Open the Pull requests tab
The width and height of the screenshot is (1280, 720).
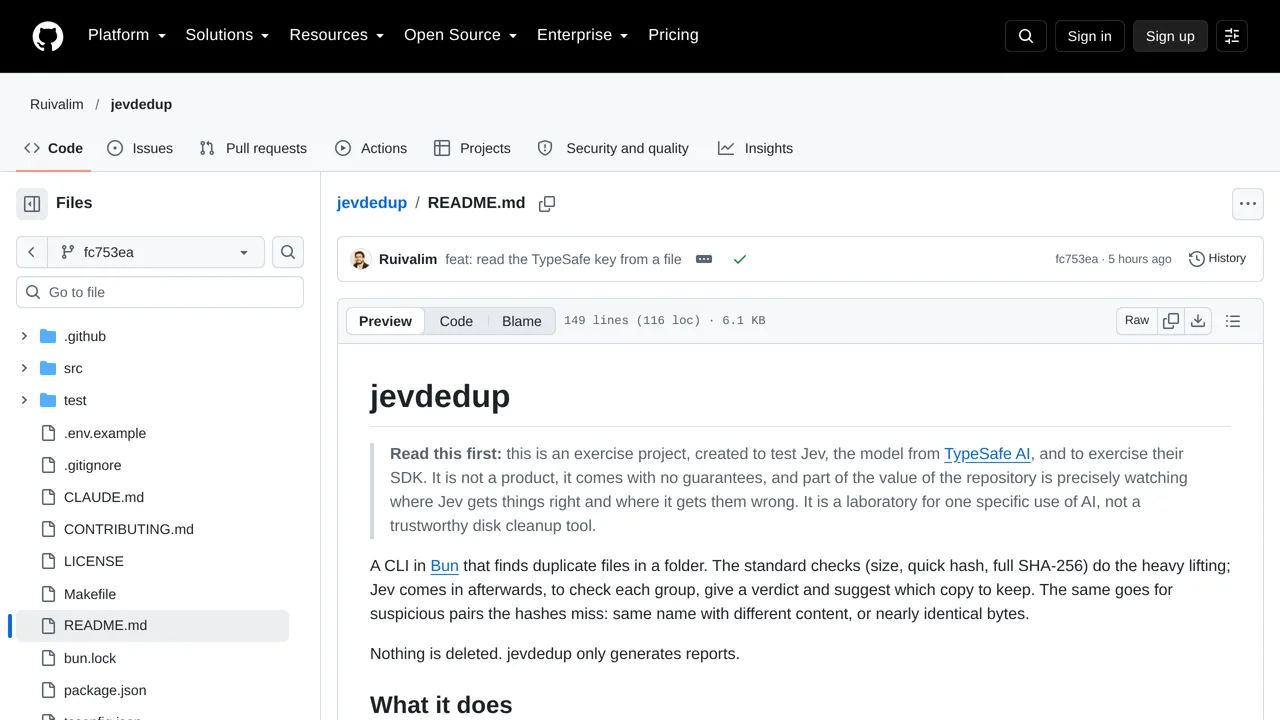[253, 148]
